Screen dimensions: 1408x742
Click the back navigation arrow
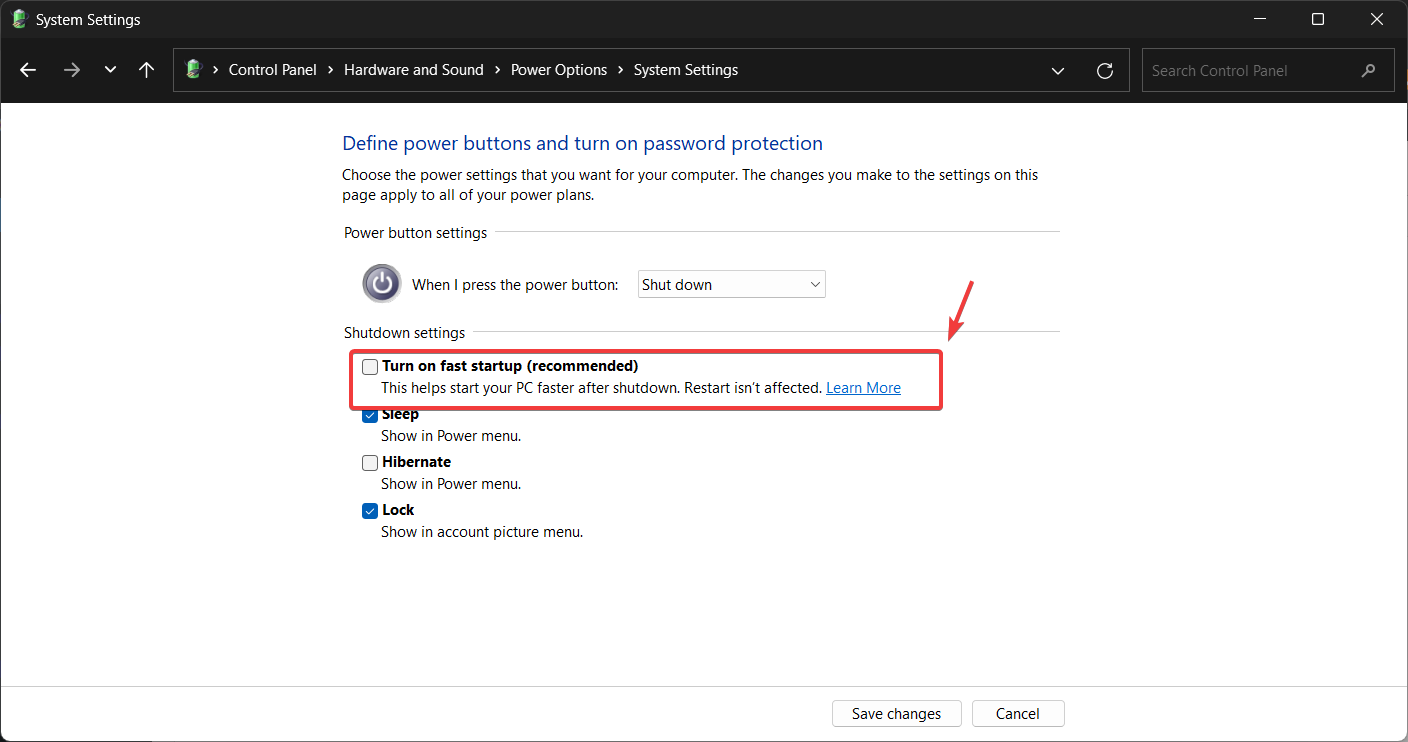(28, 70)
